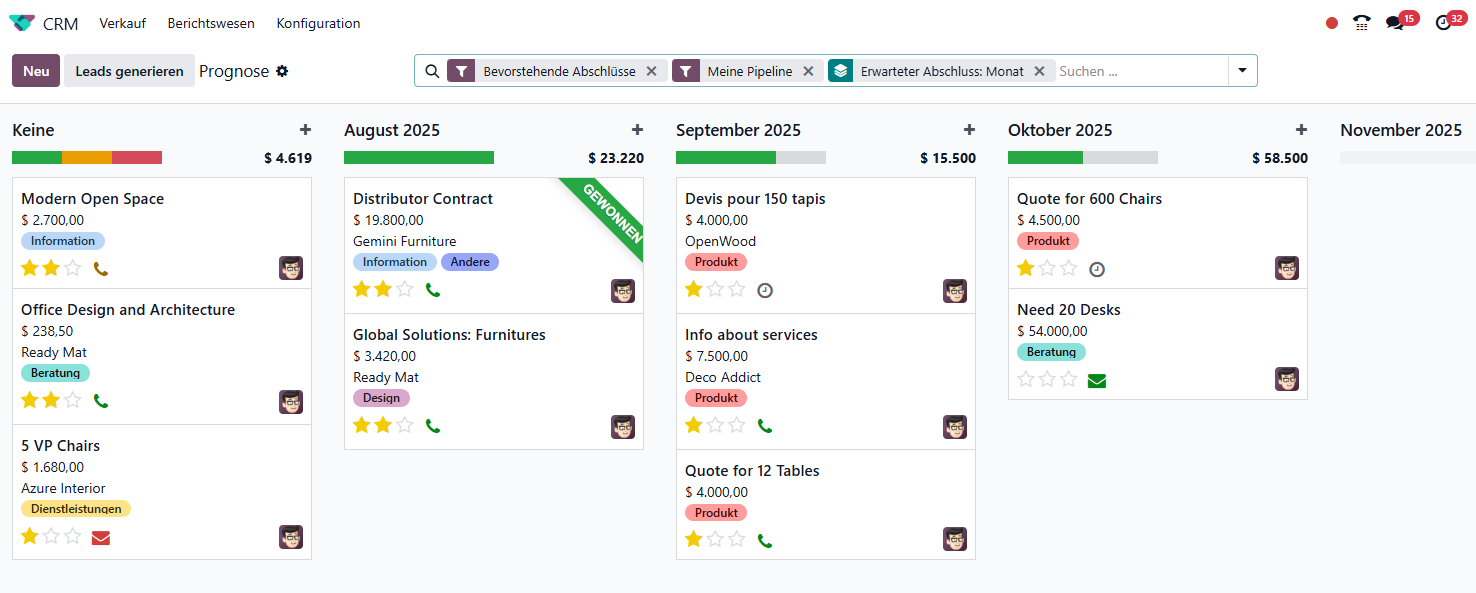The height and width of the screenshot is (593, 1476).
Task: Click red email icon on 5 VP Chairs
Action: [x=100, y=537]
